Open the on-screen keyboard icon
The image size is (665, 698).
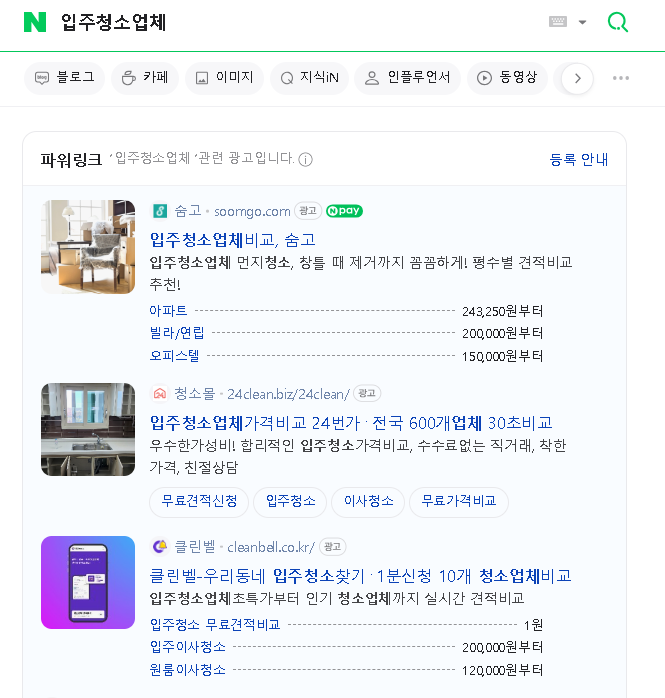point(558,21)
